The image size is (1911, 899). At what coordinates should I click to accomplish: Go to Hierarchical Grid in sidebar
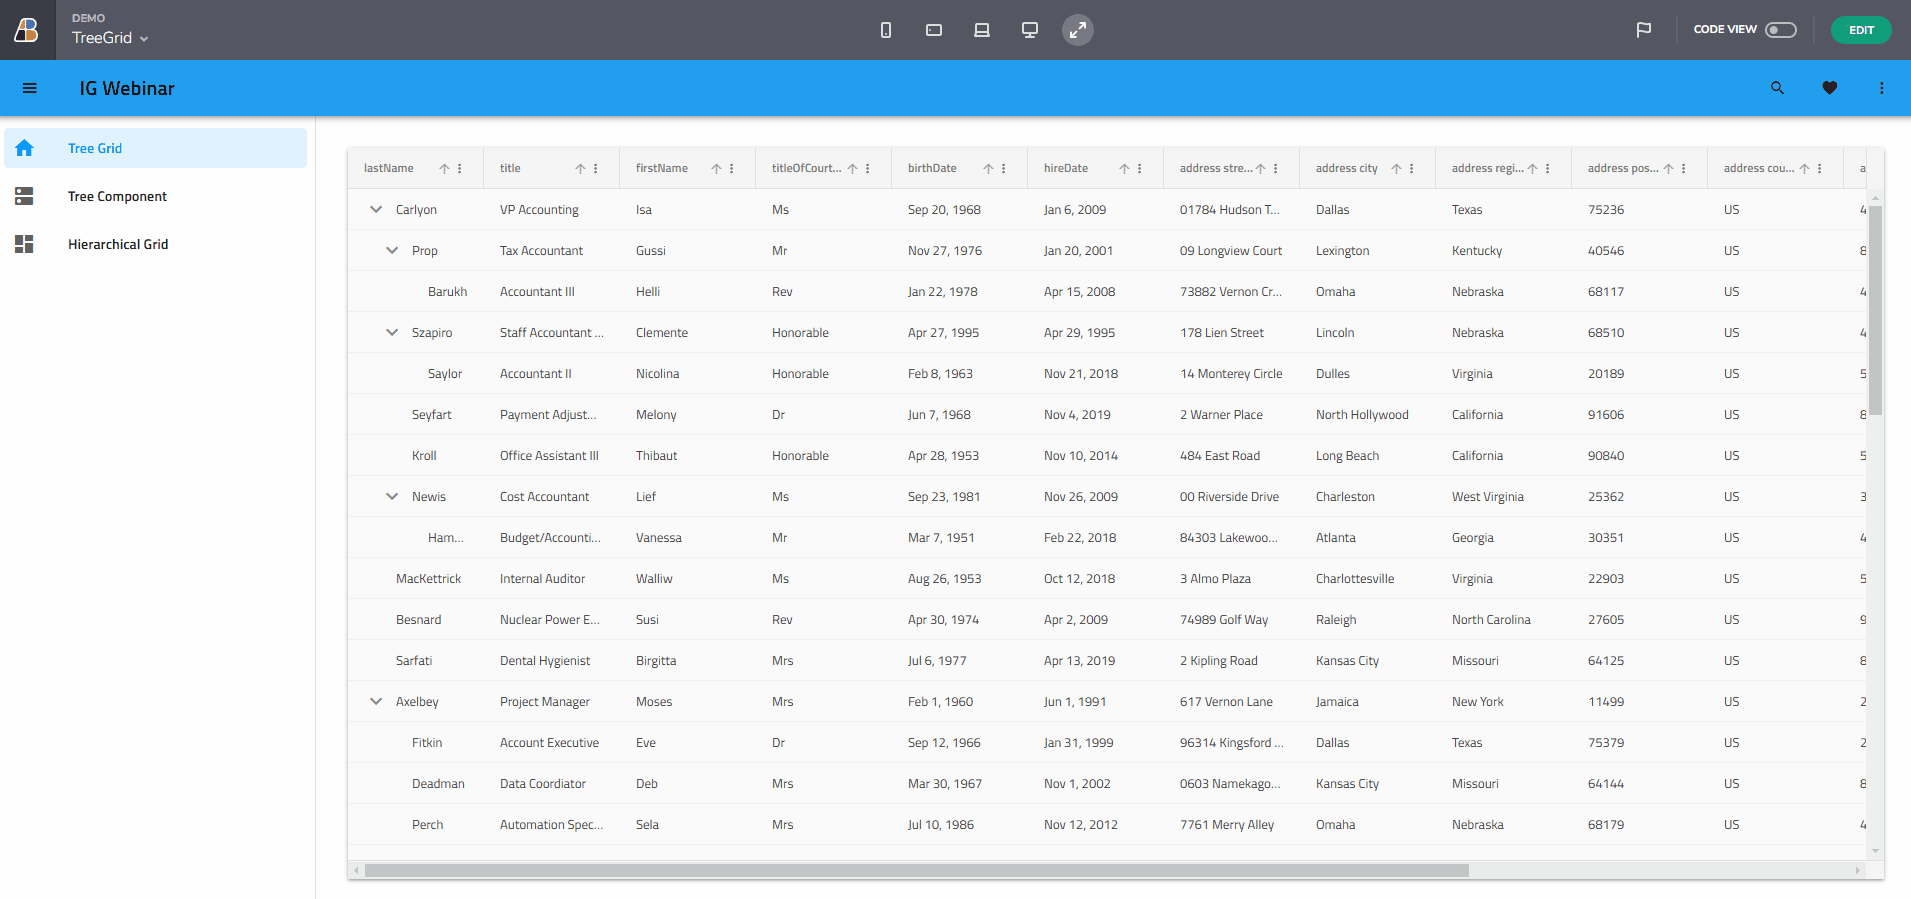(x=118, y=244)
